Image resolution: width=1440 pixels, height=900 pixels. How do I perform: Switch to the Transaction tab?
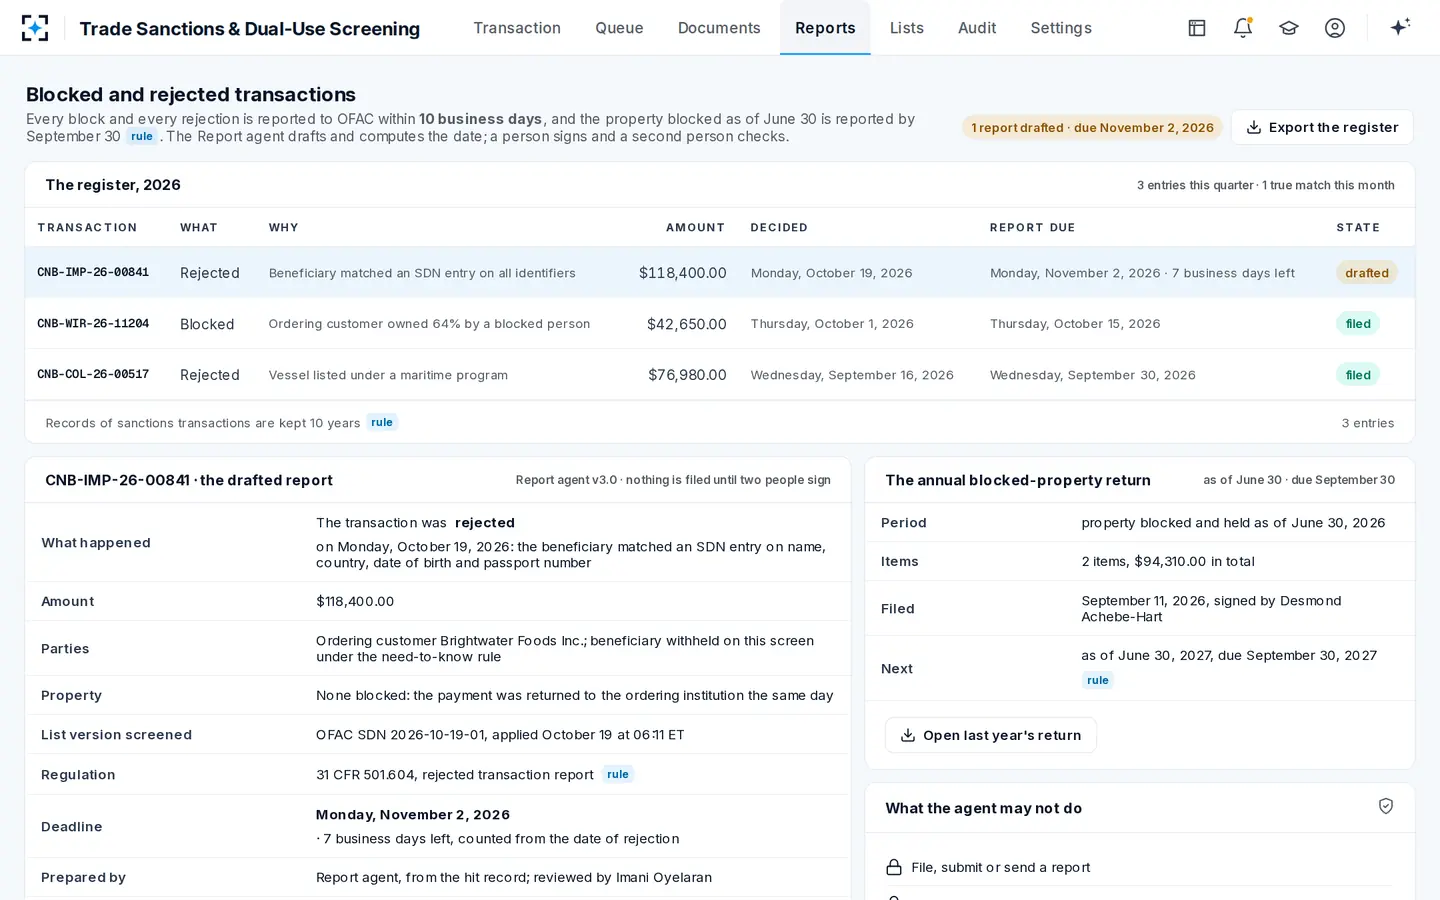(x=517, y=28)
